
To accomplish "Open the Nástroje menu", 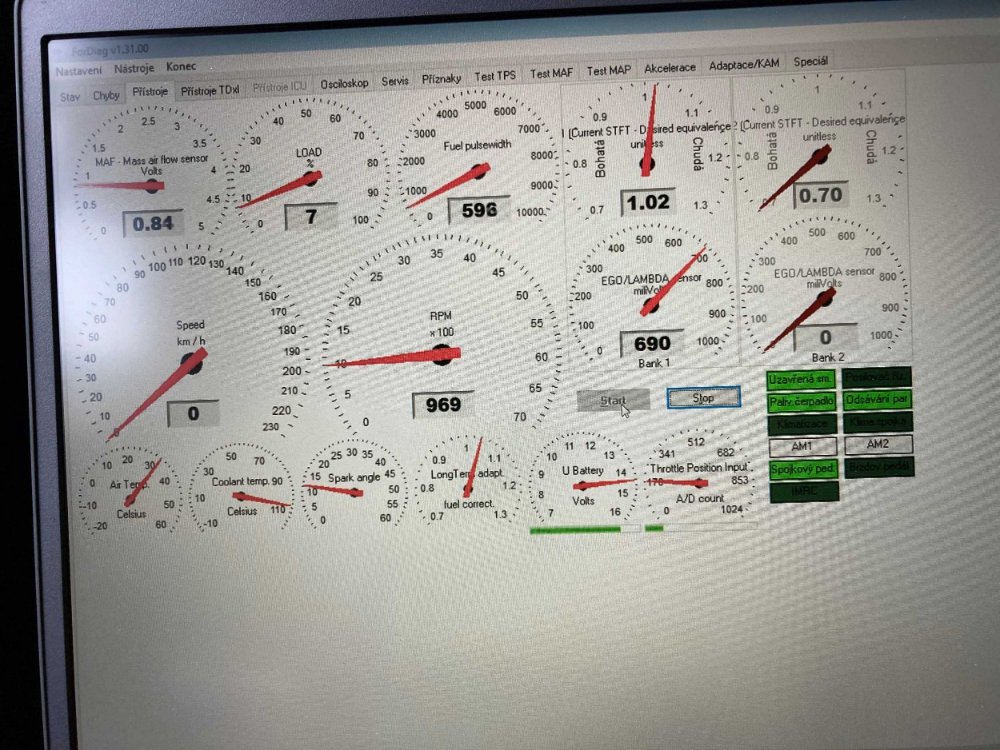I will click(x=133, y=68).
